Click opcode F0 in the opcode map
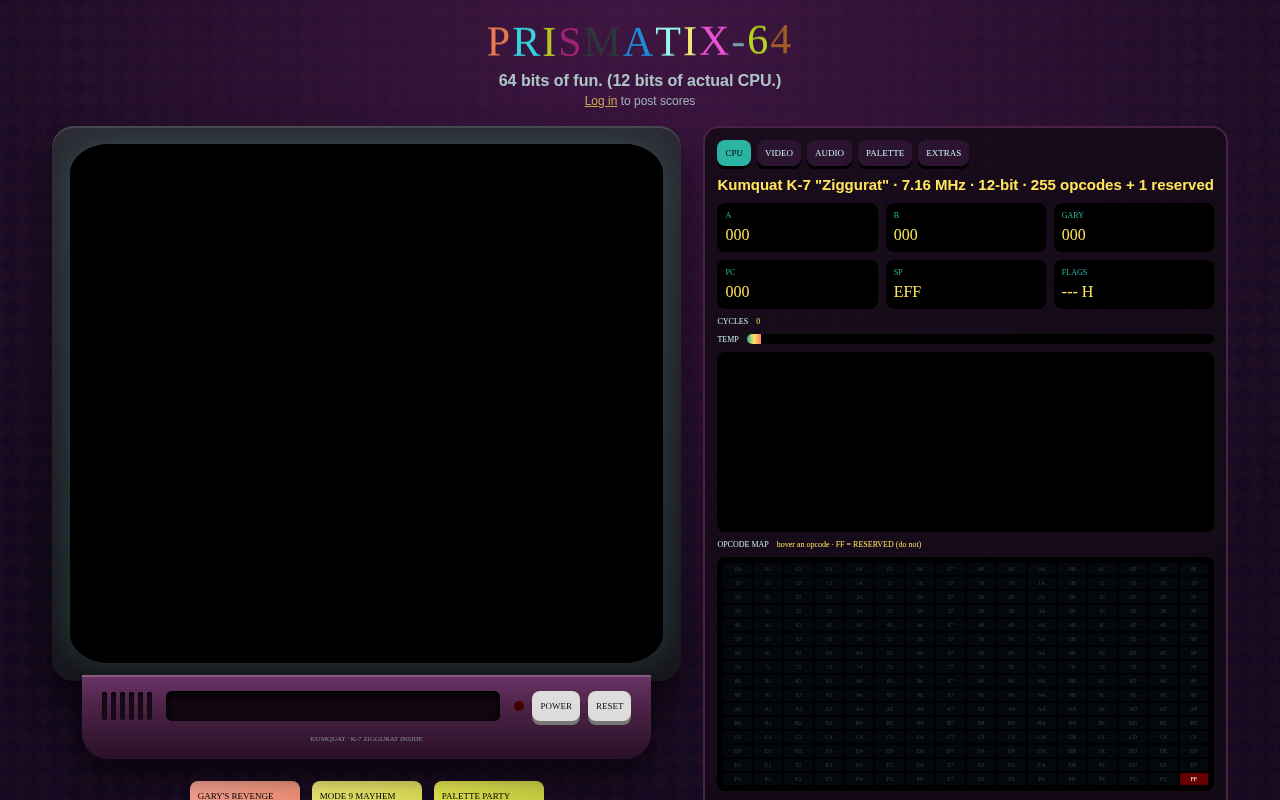1280x800 pixels. point(738,779)
